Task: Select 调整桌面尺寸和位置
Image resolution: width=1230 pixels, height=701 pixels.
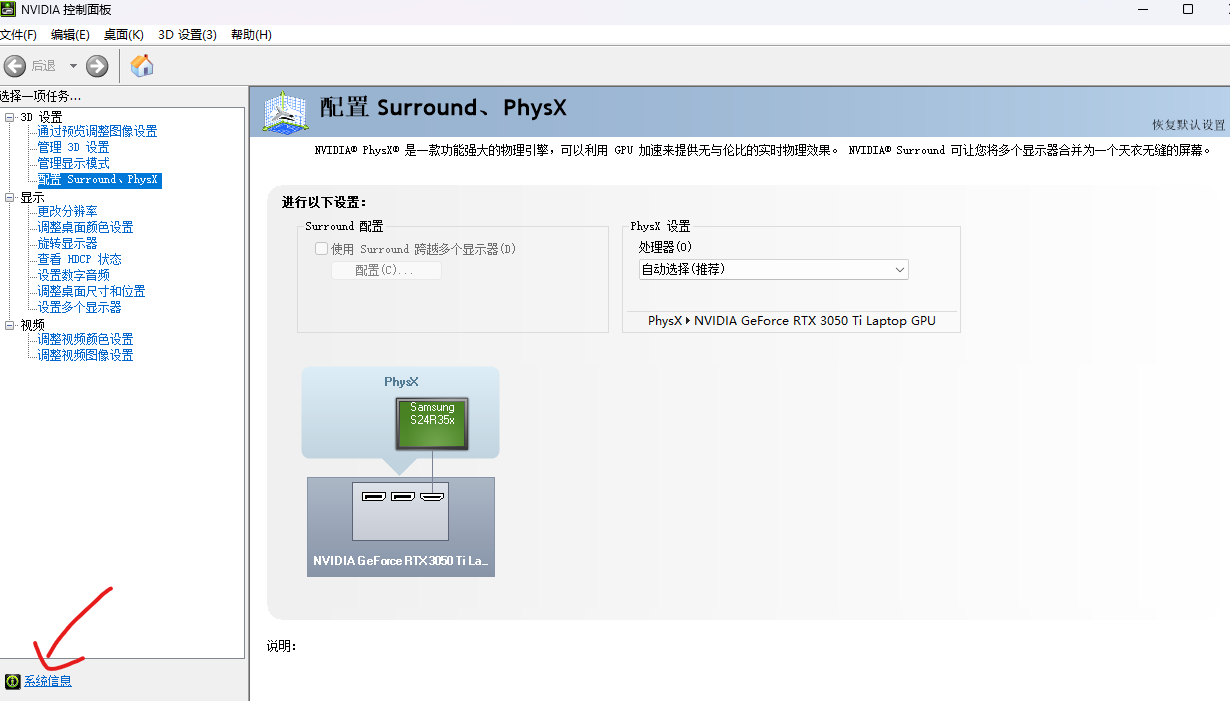Action: click(x=91, y=291)
